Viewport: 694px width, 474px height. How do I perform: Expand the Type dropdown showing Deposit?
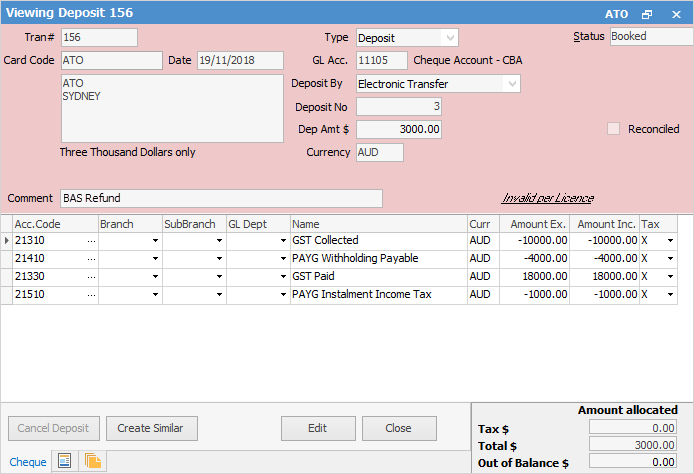tap(449, 38)
